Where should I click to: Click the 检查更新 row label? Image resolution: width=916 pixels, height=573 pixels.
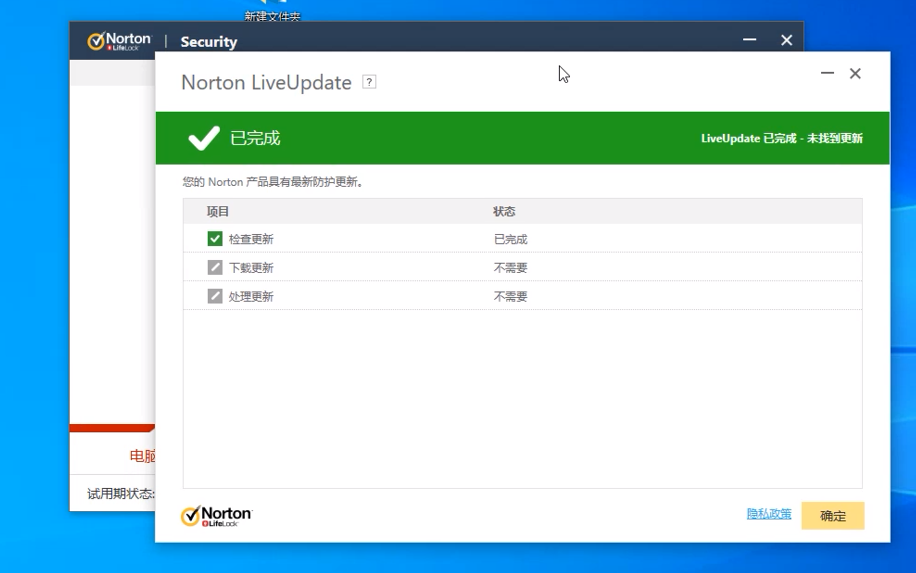(251, 239)
